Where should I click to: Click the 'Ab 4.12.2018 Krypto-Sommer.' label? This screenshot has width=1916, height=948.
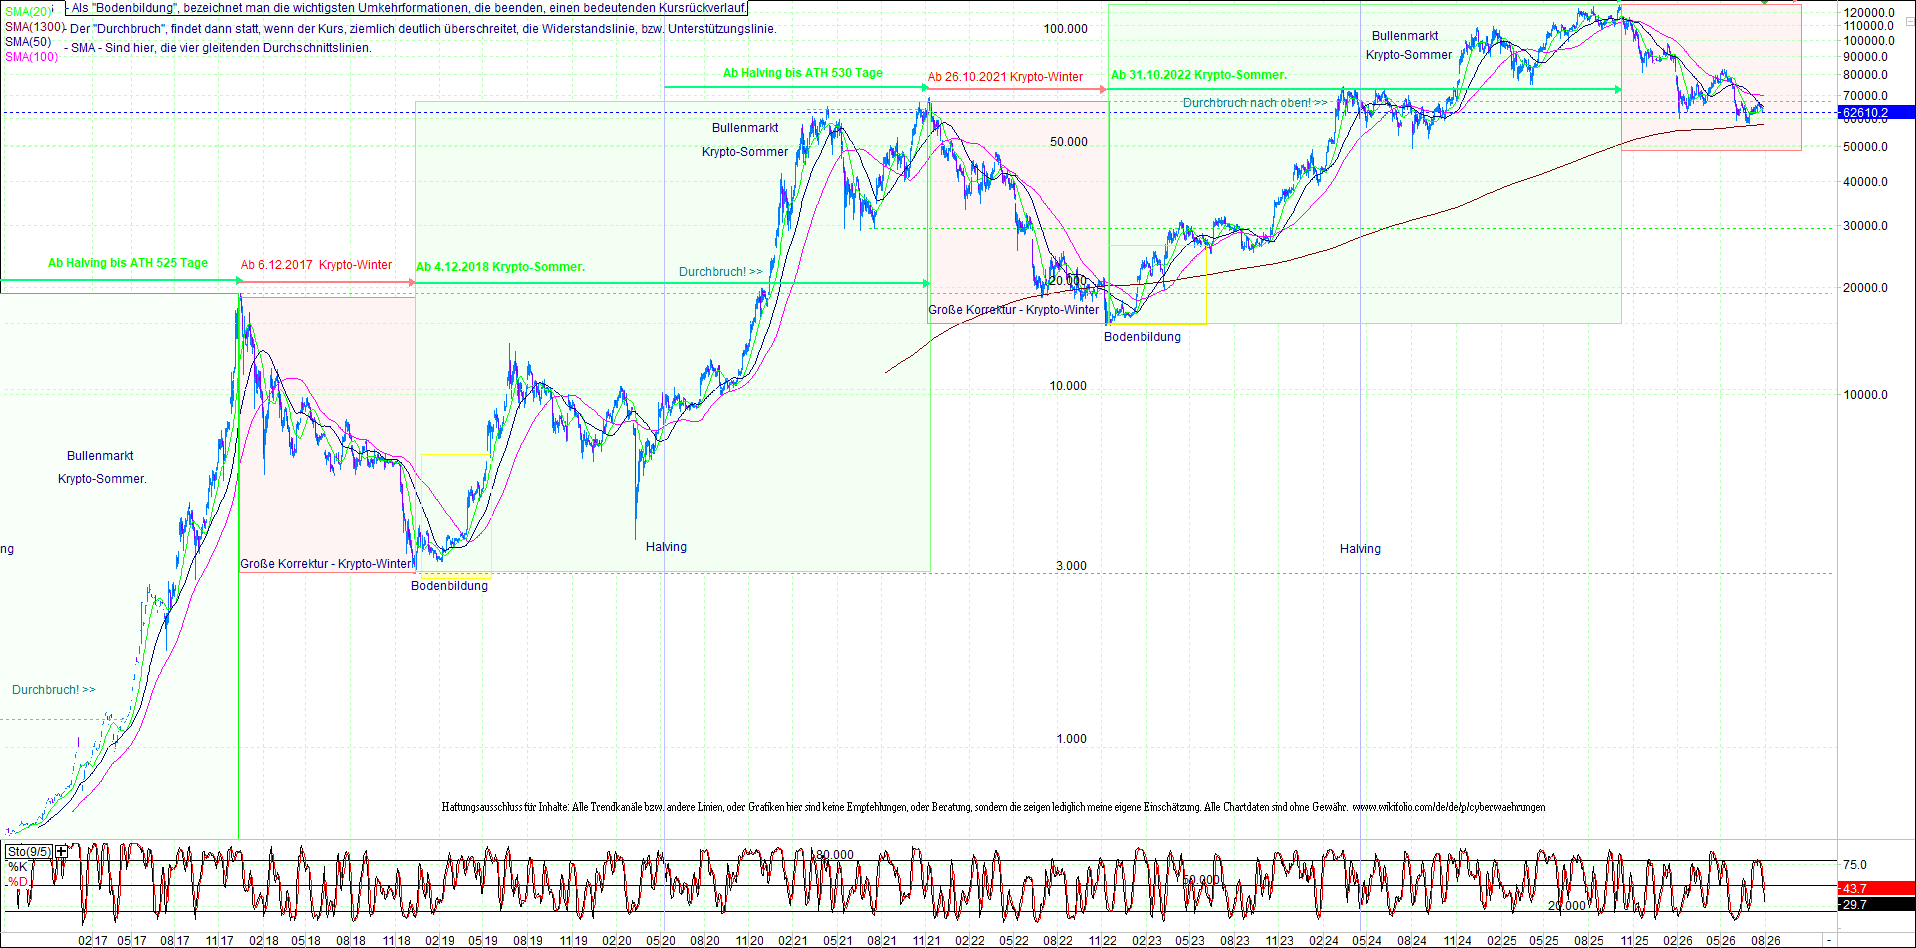pyautogui.click(x=500, y=267)
